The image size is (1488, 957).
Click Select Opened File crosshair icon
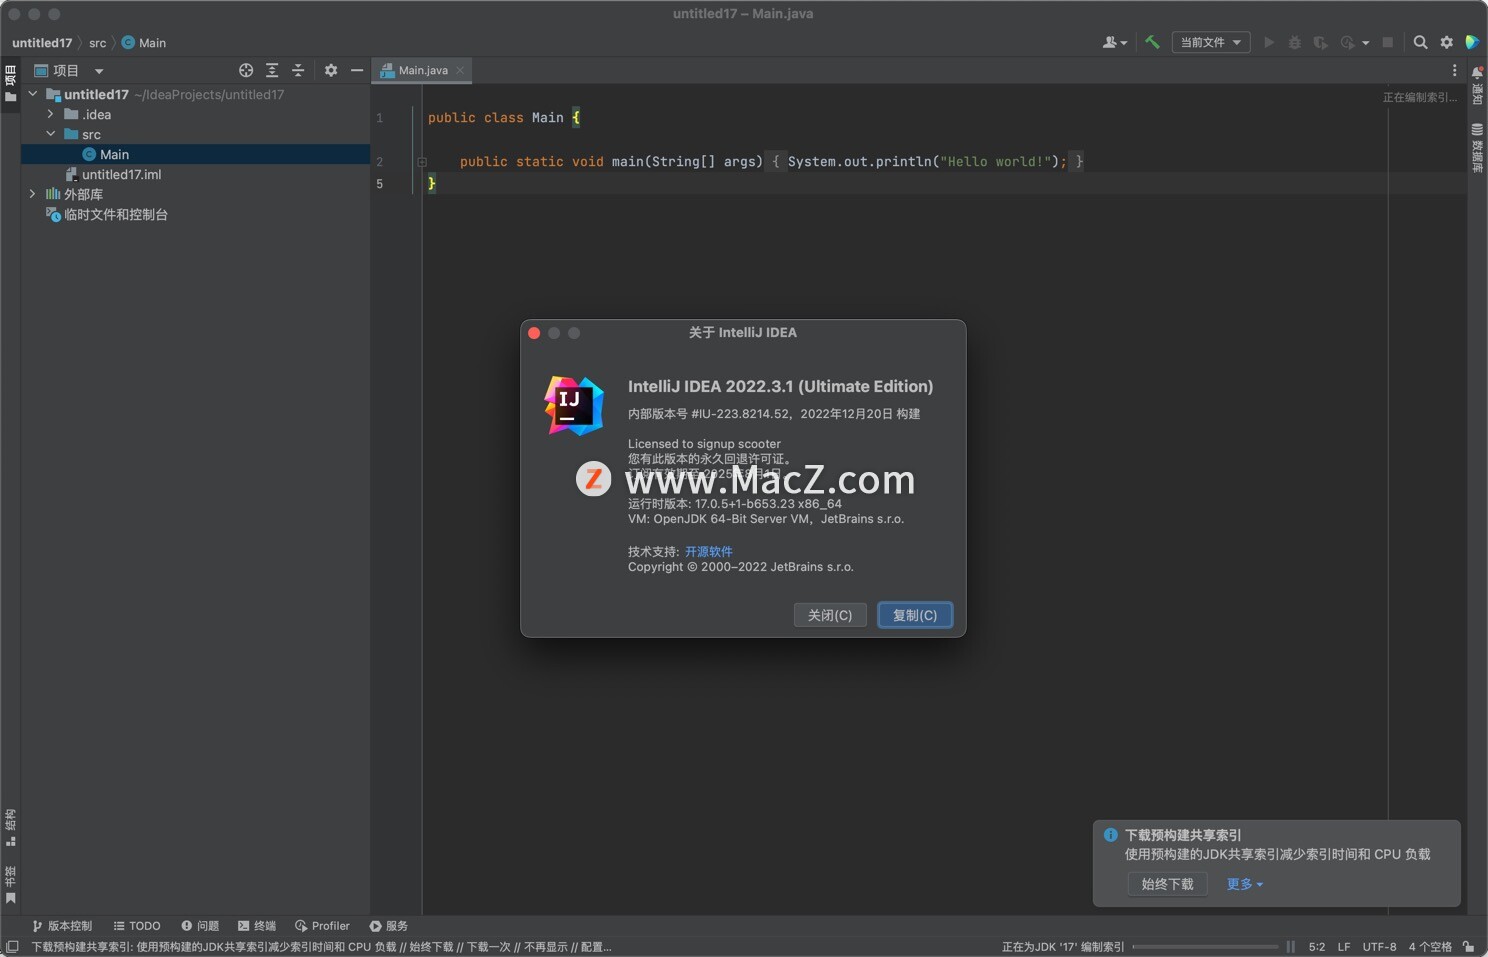coord(246,70)
